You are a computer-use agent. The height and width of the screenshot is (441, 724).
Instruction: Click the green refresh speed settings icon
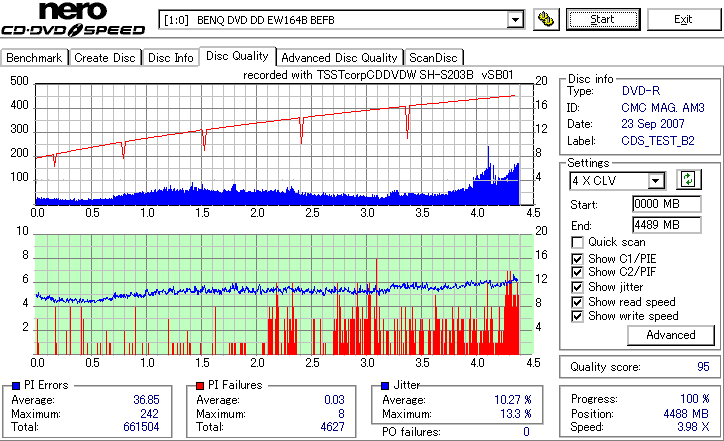[x=688, y=180]
